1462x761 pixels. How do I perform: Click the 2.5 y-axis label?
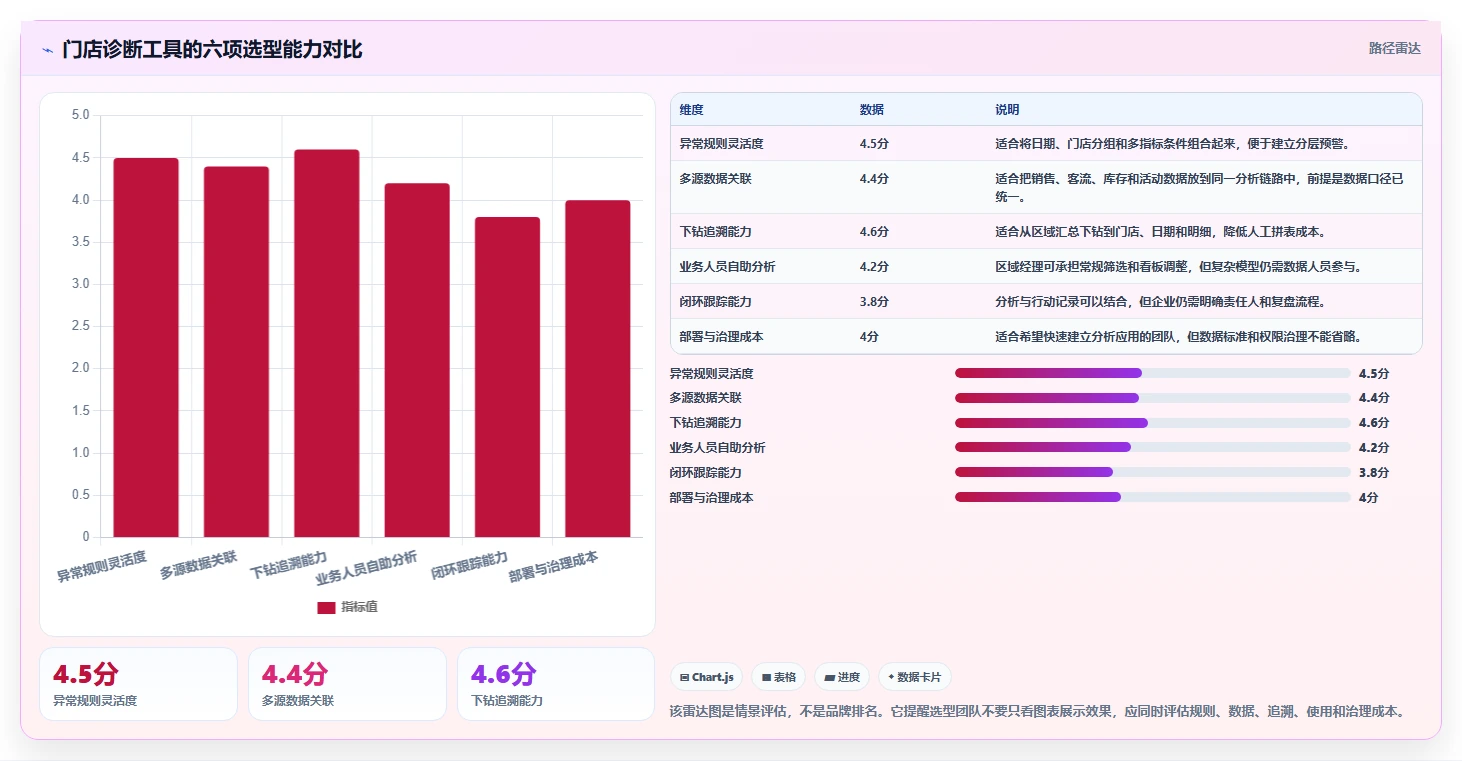[x=81, y=326]
